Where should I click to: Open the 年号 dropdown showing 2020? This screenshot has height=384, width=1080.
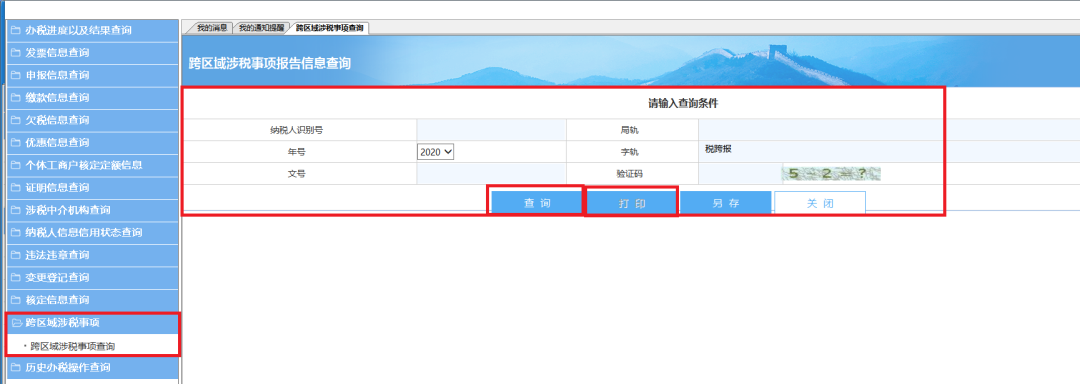point(435,152)
